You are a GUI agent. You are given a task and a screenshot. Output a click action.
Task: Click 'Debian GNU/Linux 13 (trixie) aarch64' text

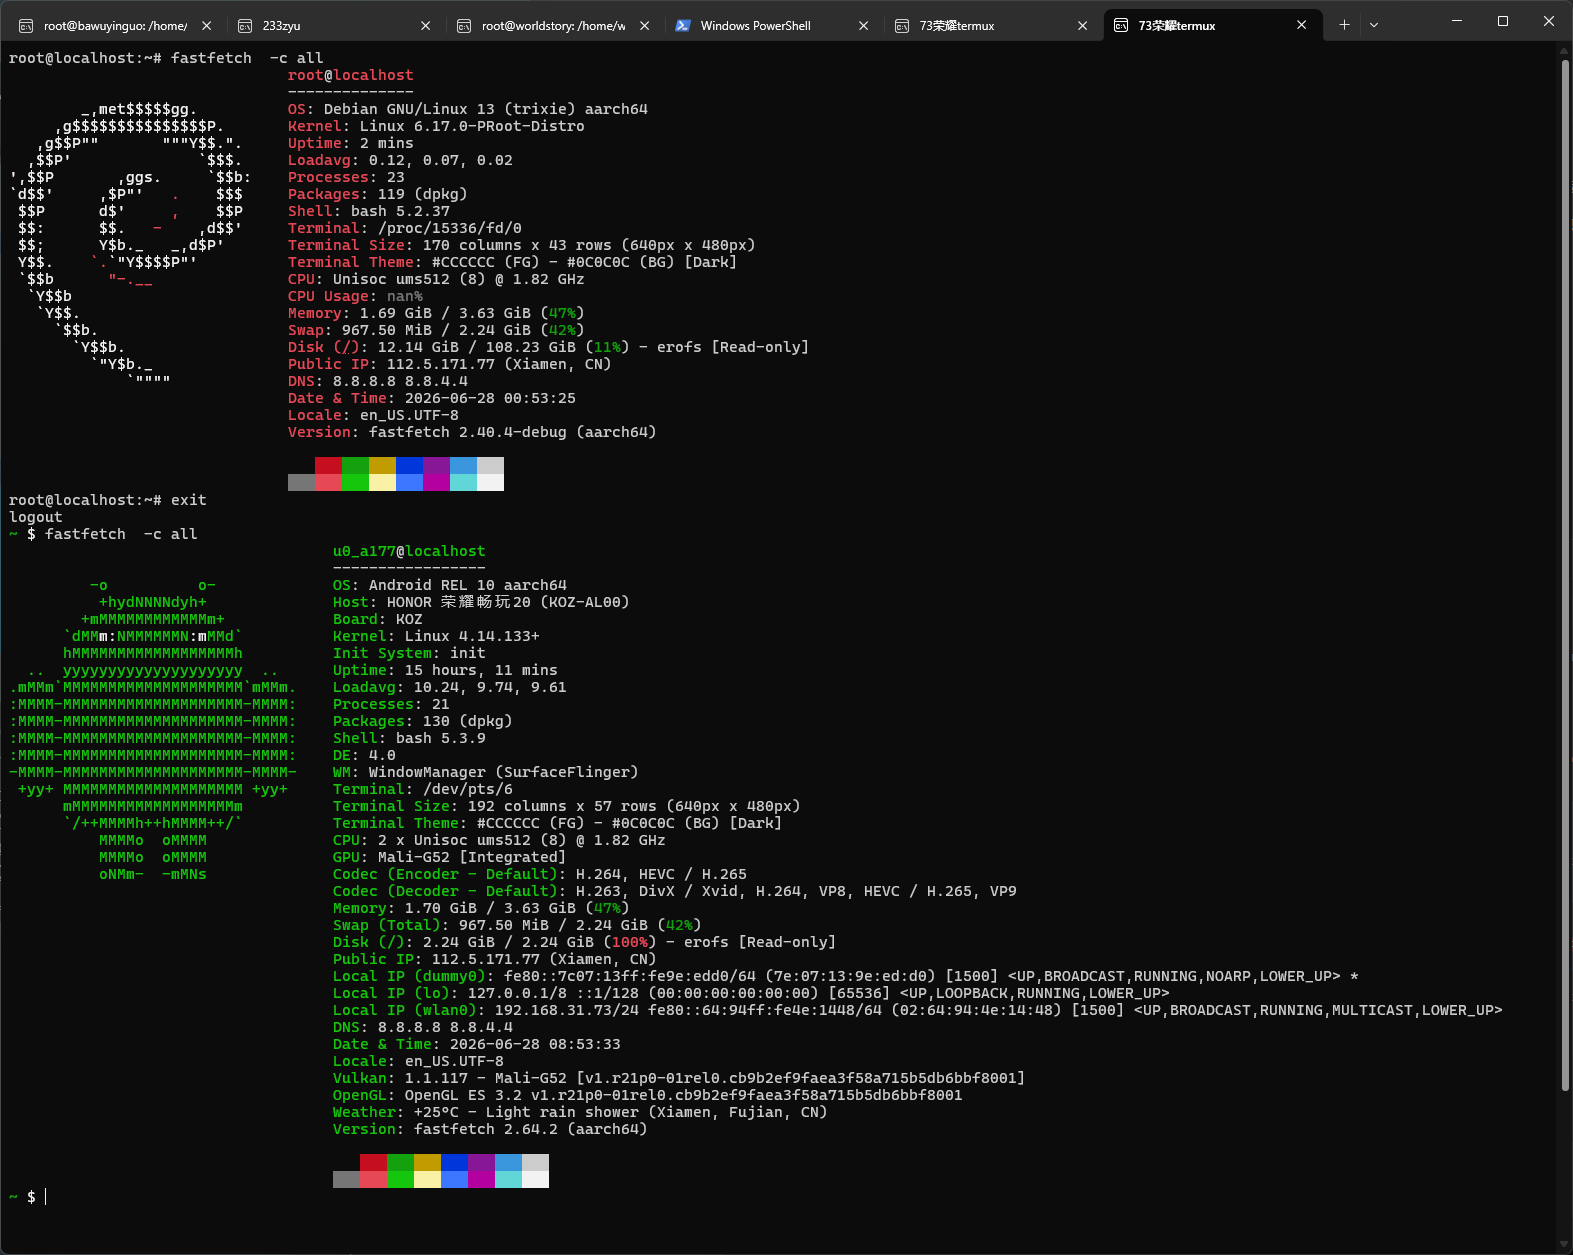486,109
